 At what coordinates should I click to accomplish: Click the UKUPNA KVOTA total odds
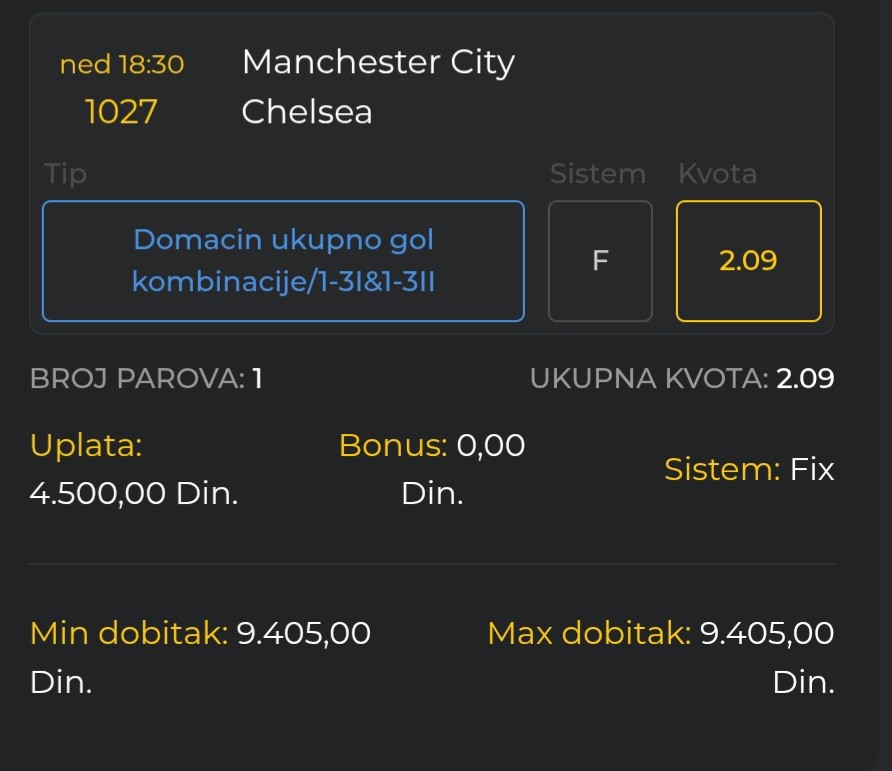click(805, 379)
